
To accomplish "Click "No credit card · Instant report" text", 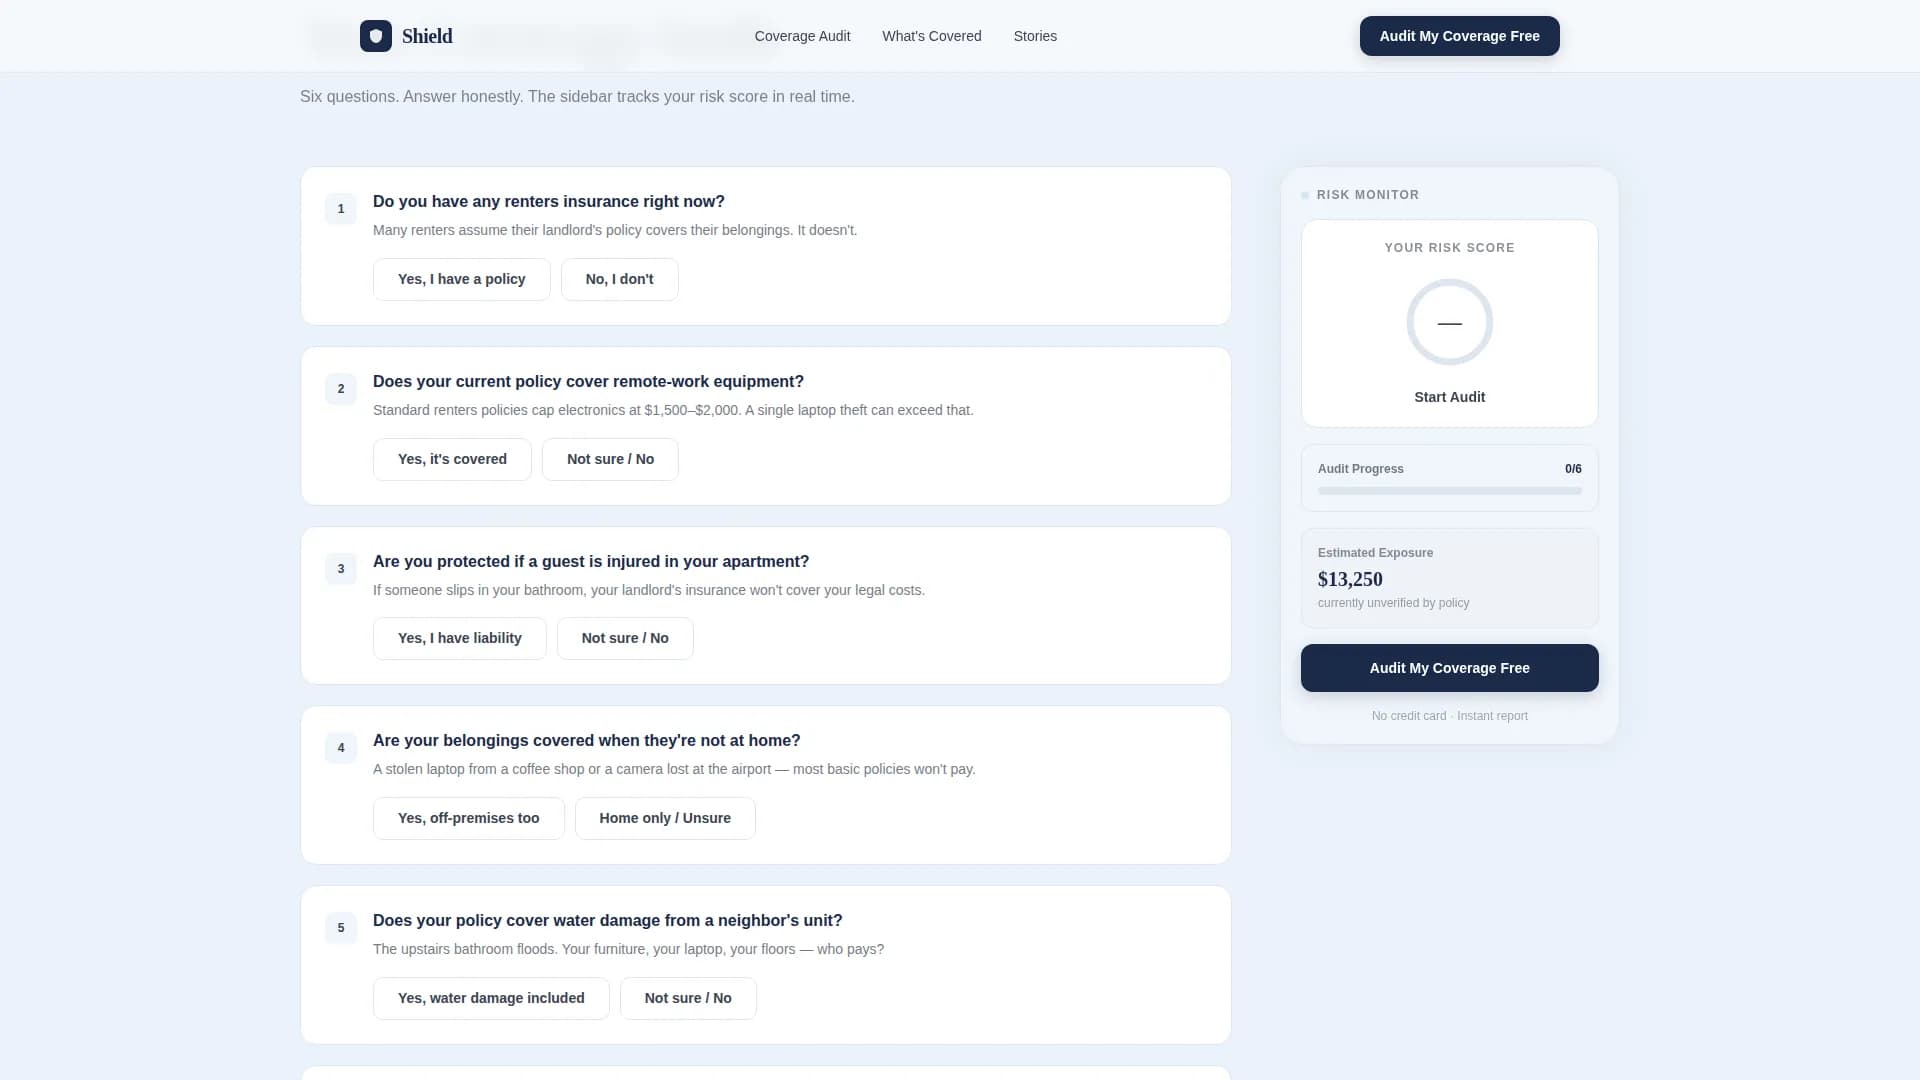I will click(1449, 716).
